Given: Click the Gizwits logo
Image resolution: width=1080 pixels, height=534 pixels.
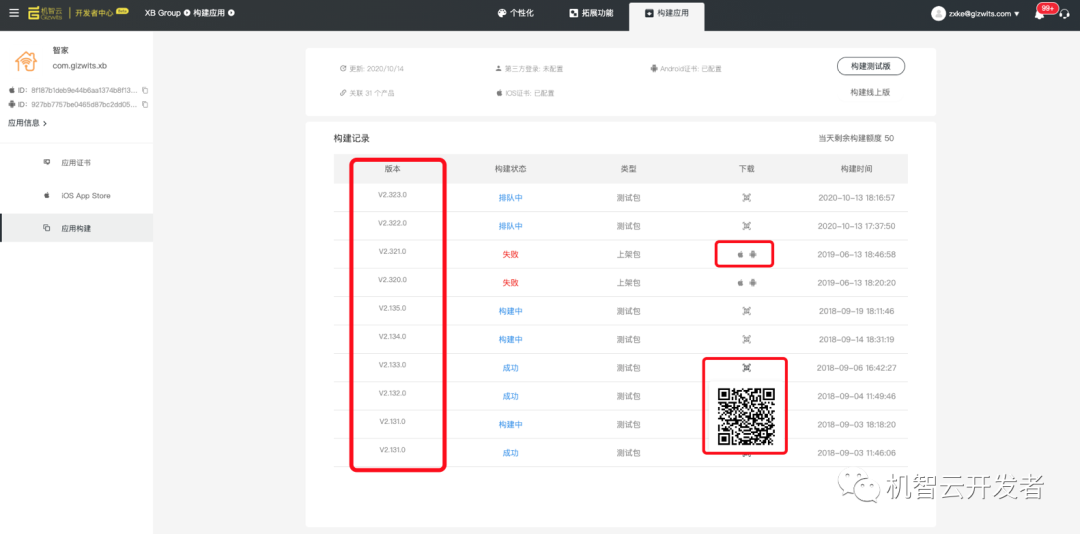Looking at the screenshot, I should pos(45,13).
